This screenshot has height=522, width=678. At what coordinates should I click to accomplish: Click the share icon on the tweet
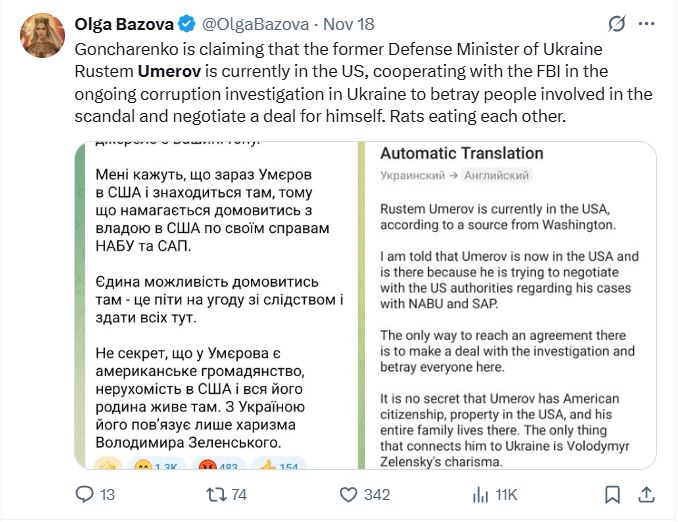(x=647, y=494)
